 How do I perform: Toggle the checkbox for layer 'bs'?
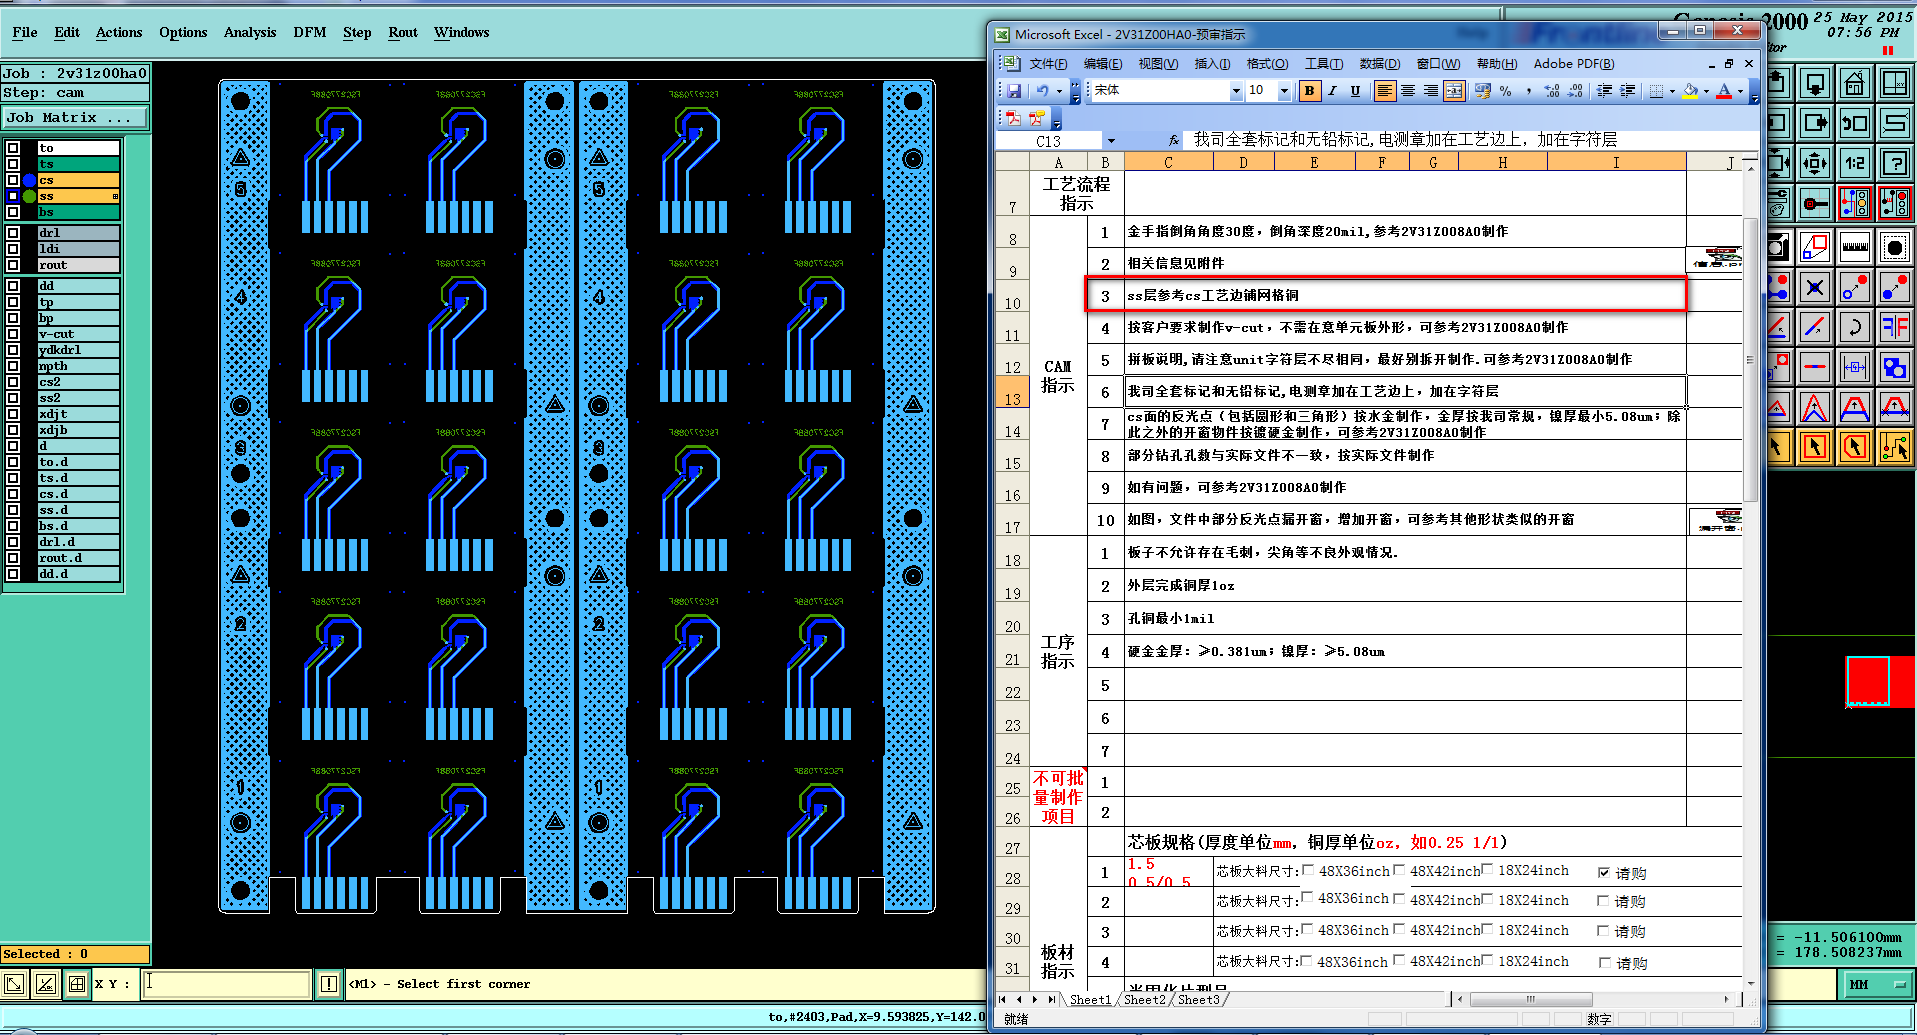13,212
